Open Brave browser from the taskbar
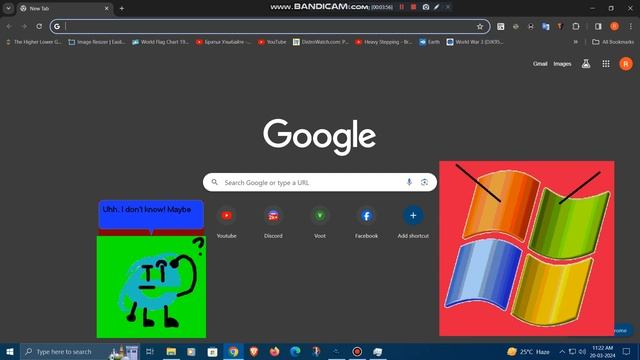Viewport: 640px width, 360px height. click(254, 351)
